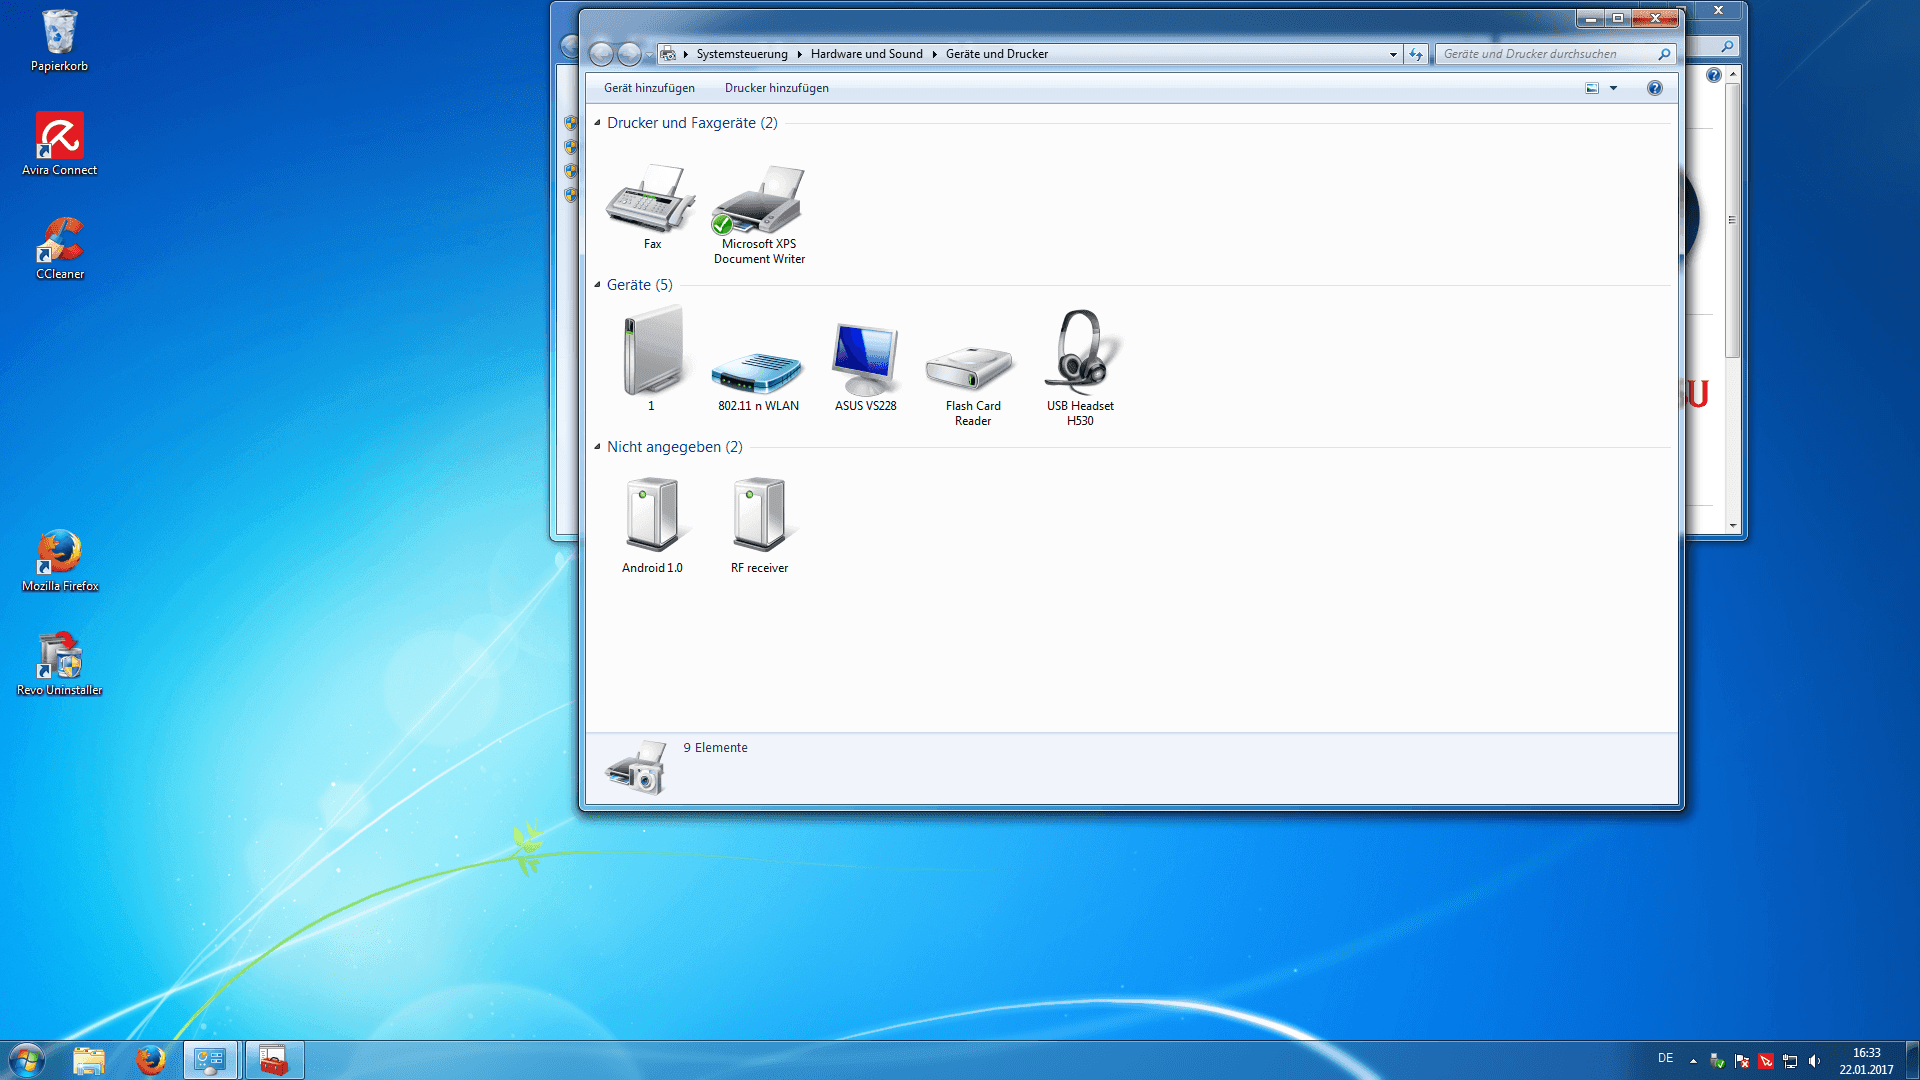Click the Avira tray icon
Image resolution: width=1920 pixels, height=1080 pixels.
coord(1766,1061)
